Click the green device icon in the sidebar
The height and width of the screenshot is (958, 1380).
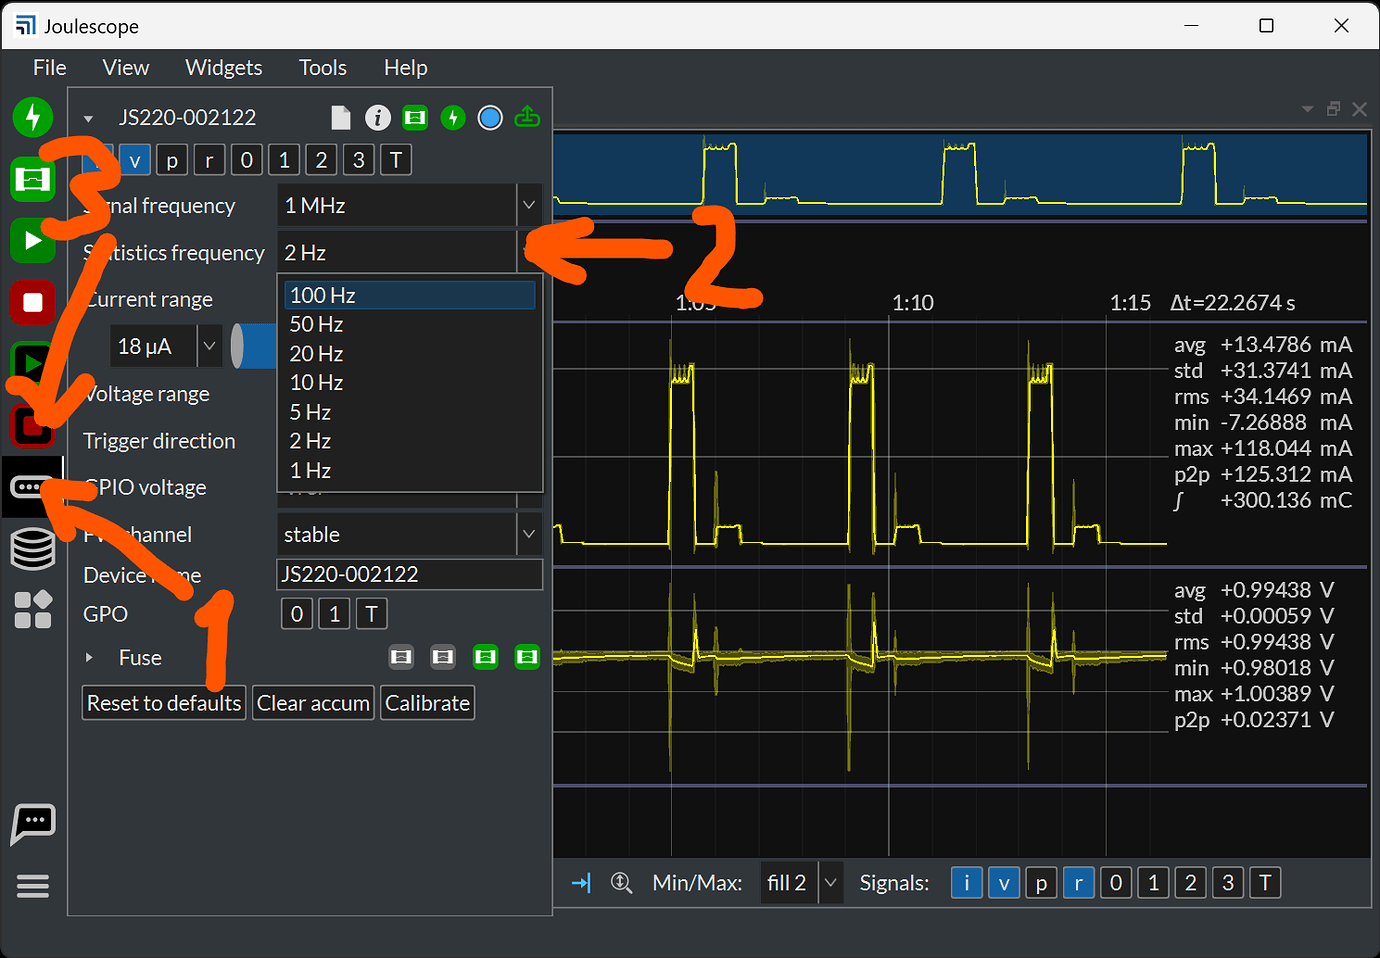(x=33, y=180)
